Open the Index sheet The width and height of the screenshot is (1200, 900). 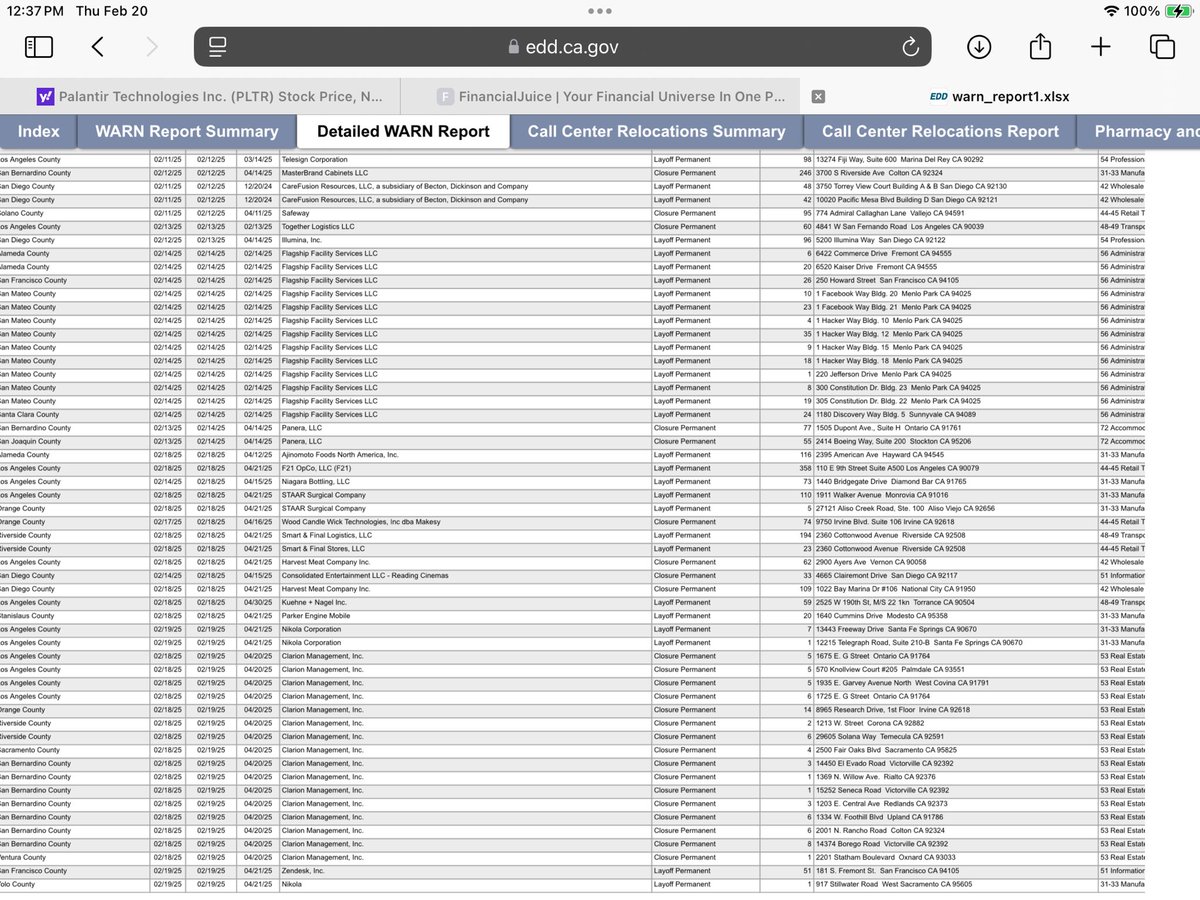click(39, 131)
